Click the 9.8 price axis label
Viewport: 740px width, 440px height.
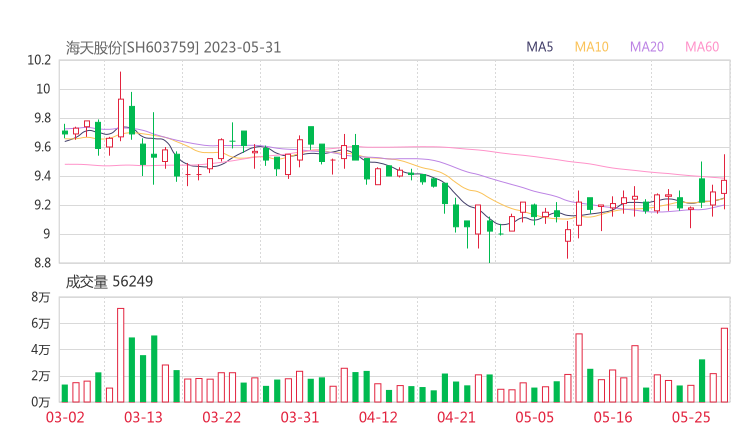pos(42,118)
